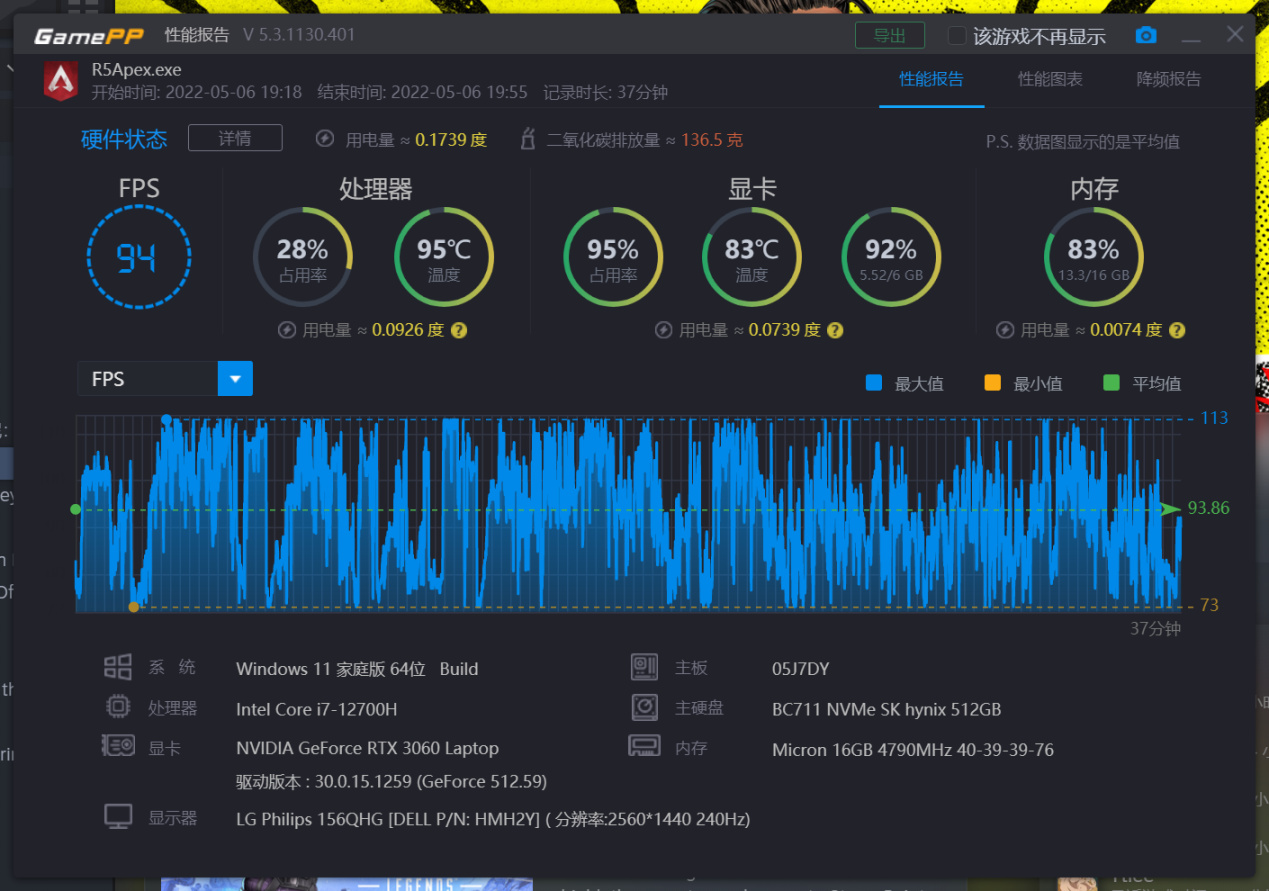Click the Intel Core i7-12700H text
The image size is (1269, 891).
pyautogui.click(x=316, y=709)
